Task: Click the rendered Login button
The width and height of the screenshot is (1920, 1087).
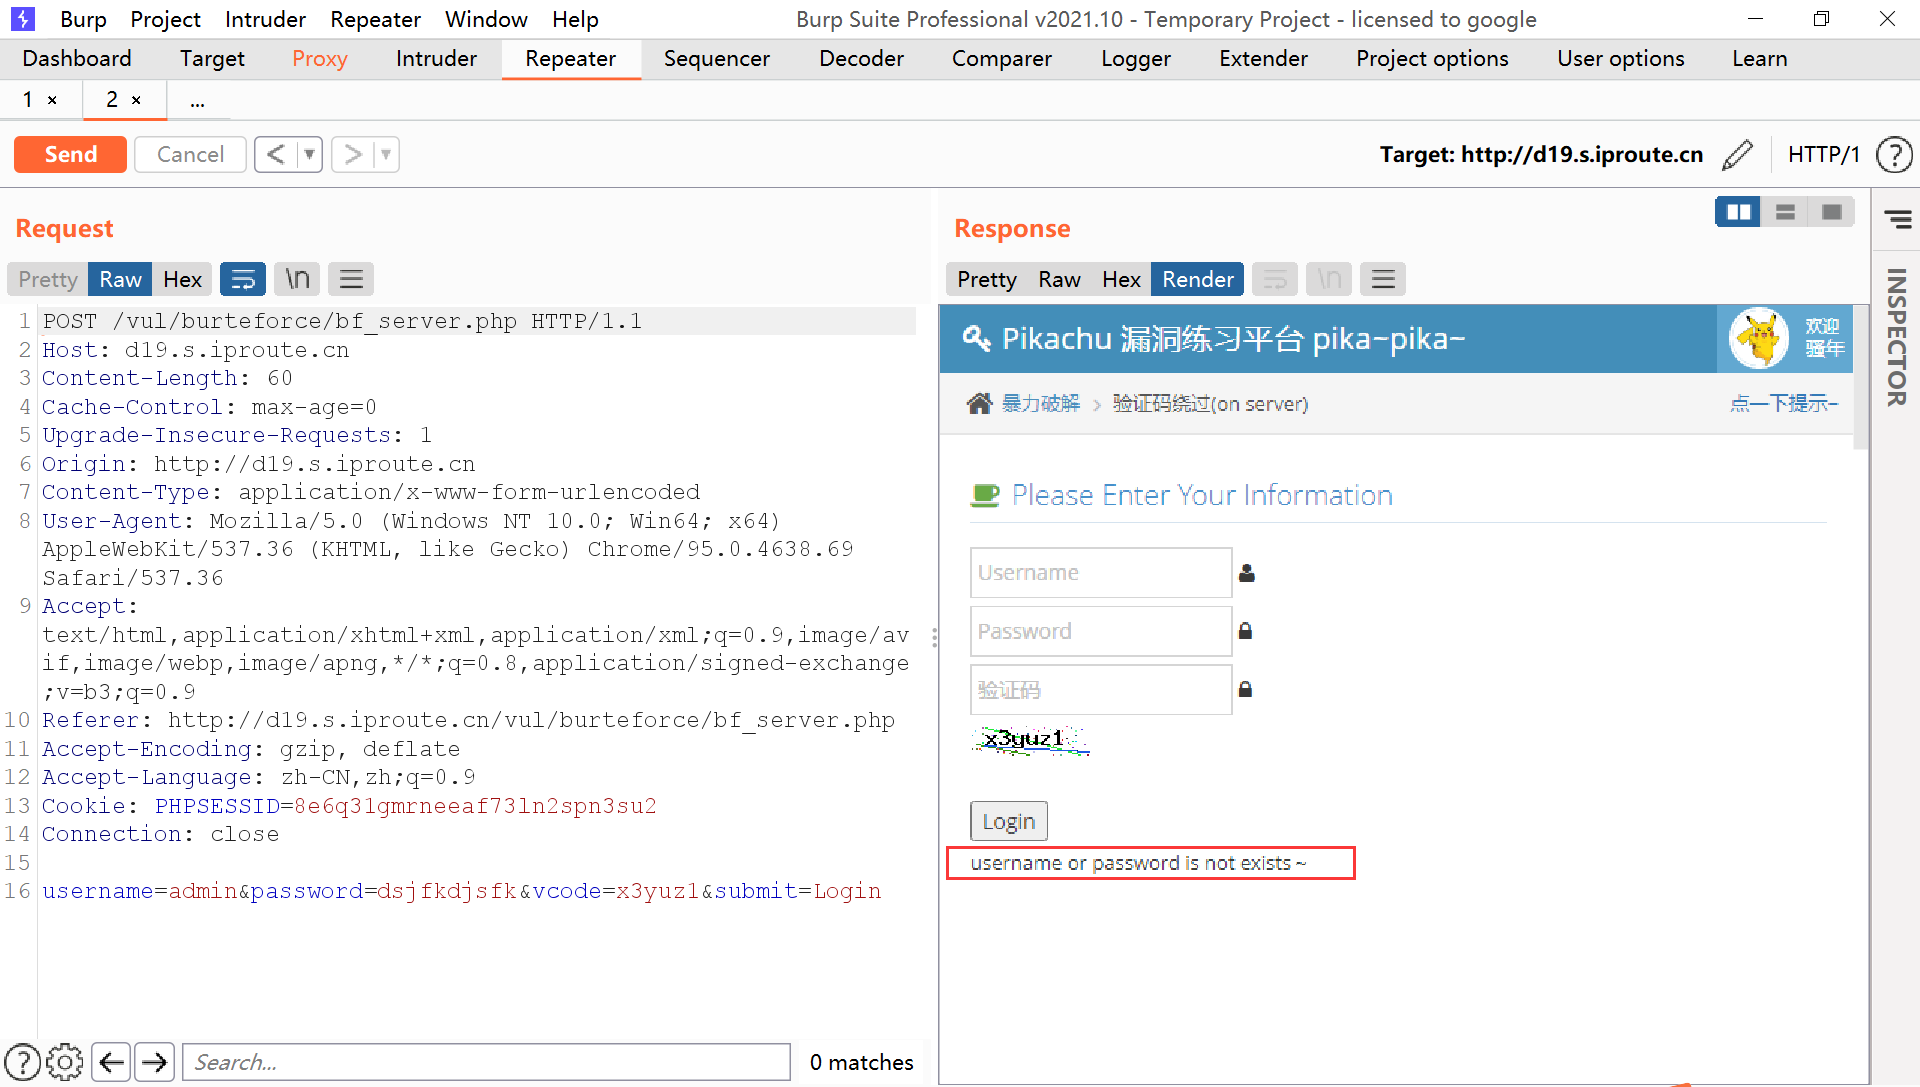Action: [1008, 821]
